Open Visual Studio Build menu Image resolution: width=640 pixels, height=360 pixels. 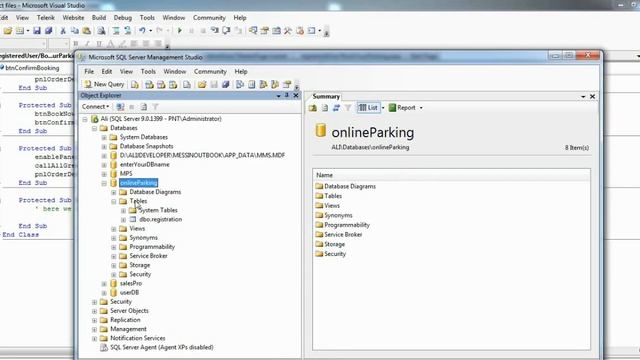coord(99,18)
